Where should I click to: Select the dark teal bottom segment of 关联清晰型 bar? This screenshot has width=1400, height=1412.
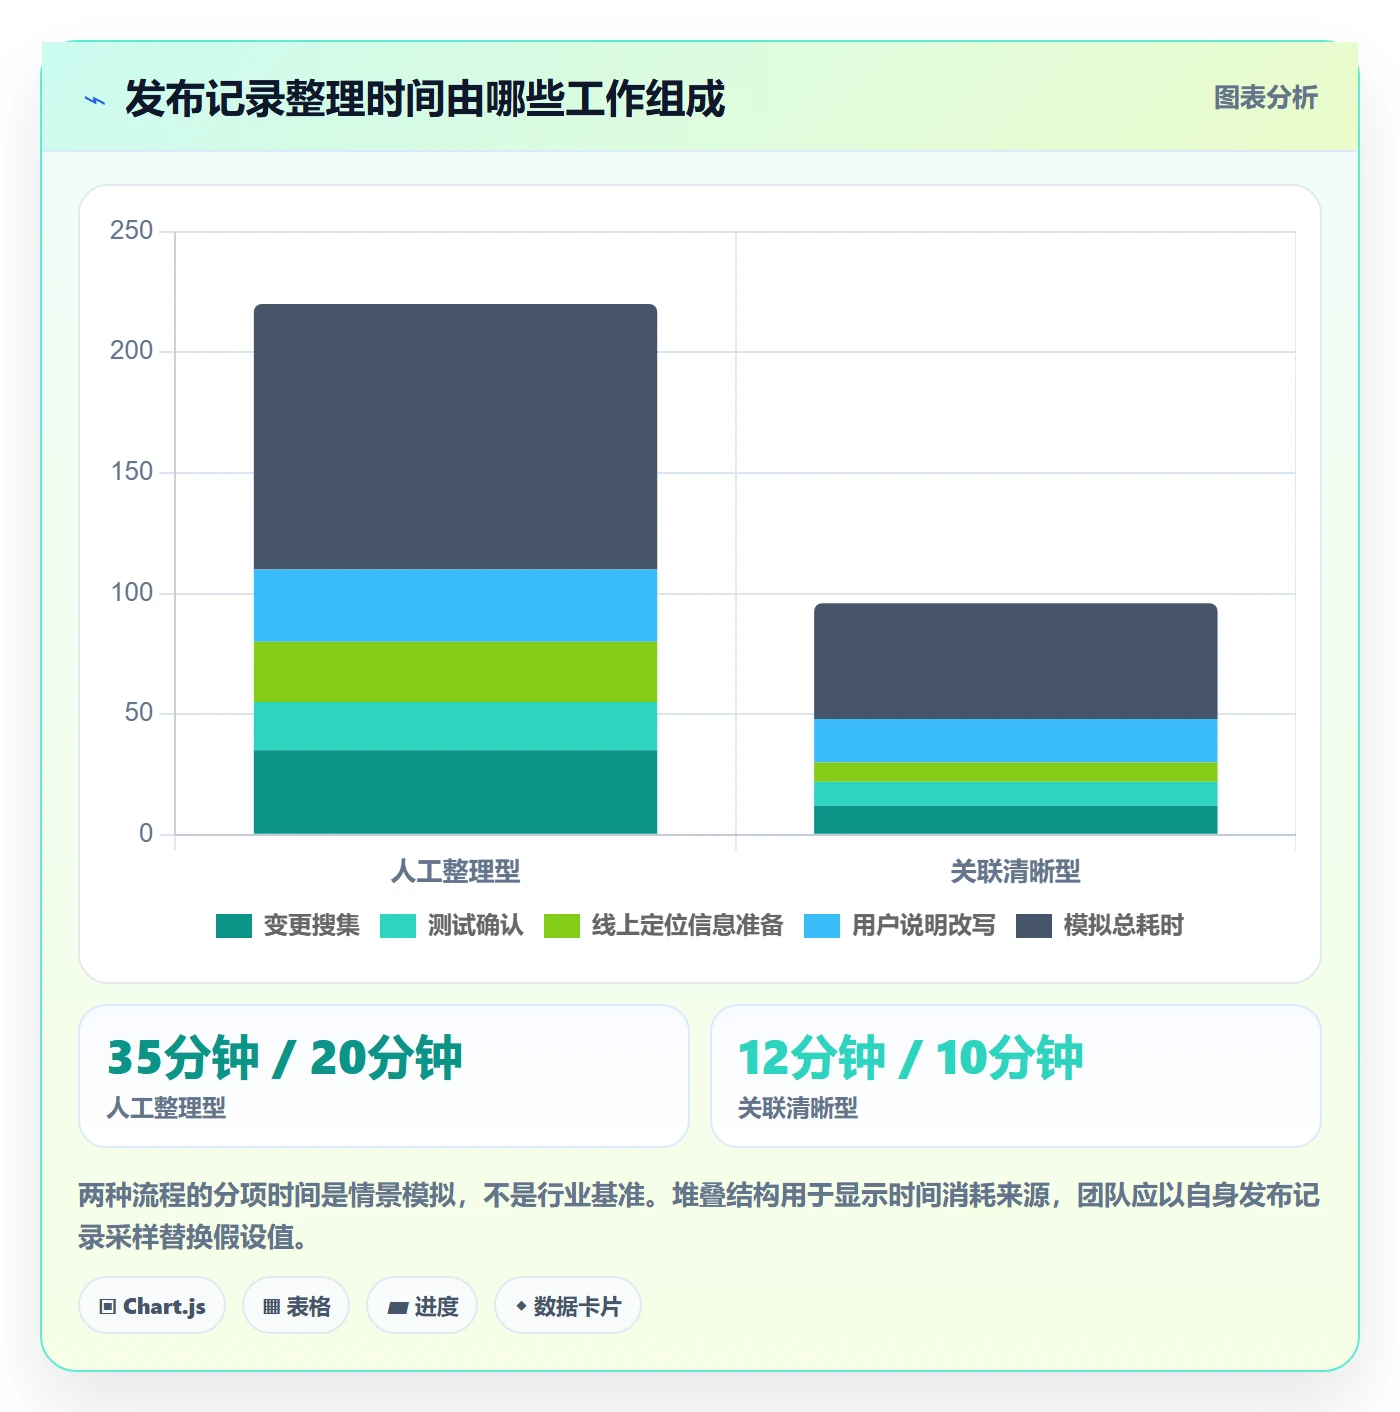(1015, 820)
